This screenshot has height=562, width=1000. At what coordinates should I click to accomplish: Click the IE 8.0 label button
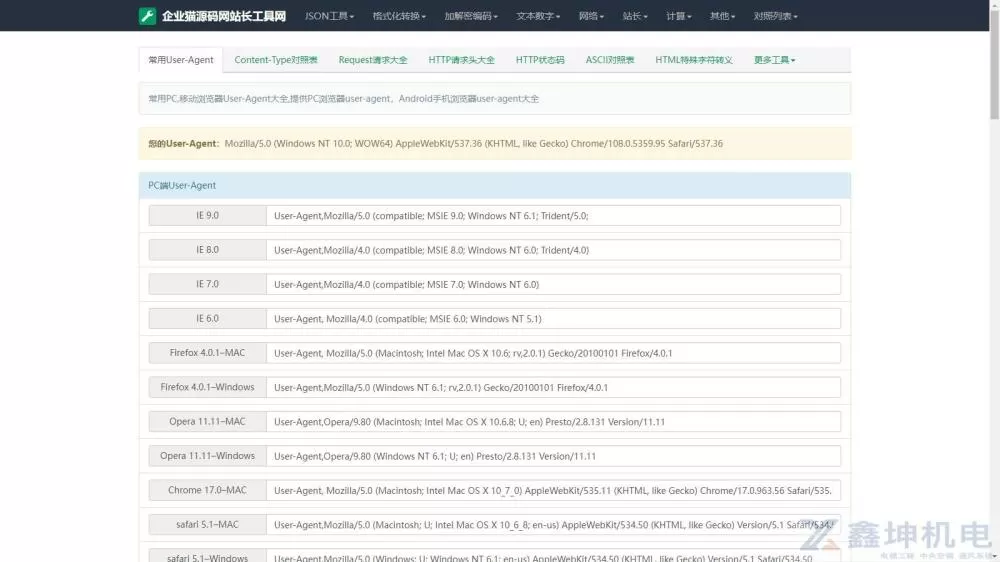[207, 250]
